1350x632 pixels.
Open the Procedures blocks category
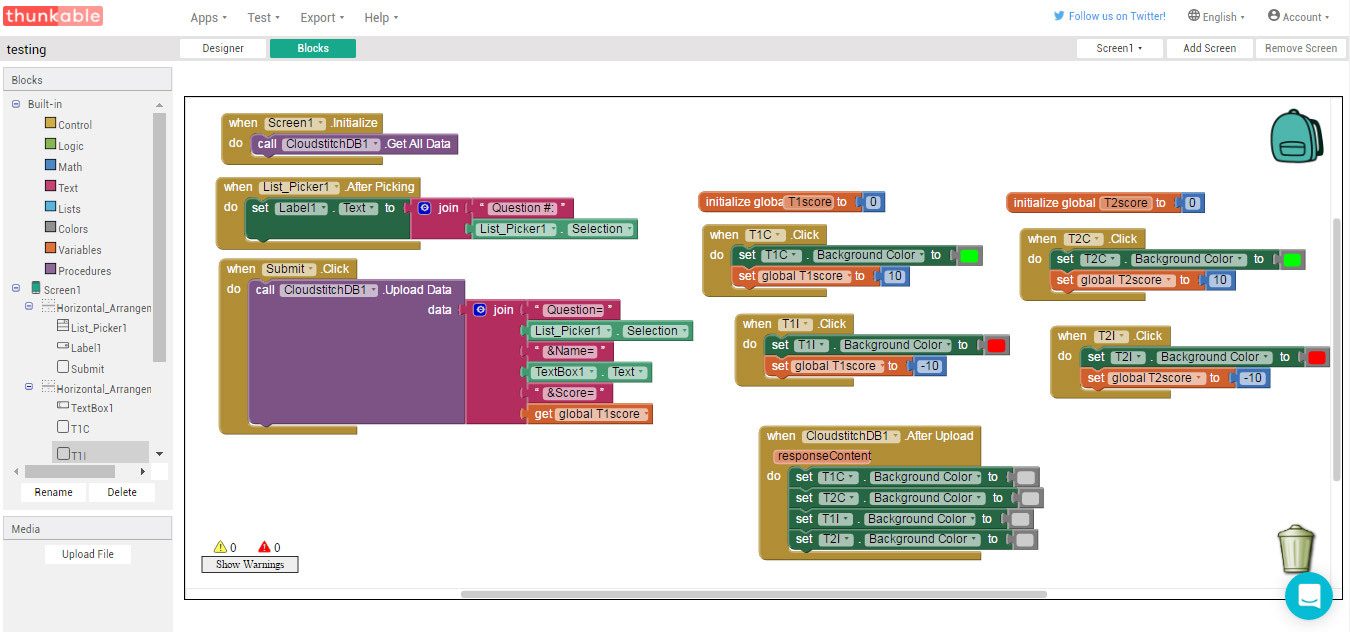78,271
